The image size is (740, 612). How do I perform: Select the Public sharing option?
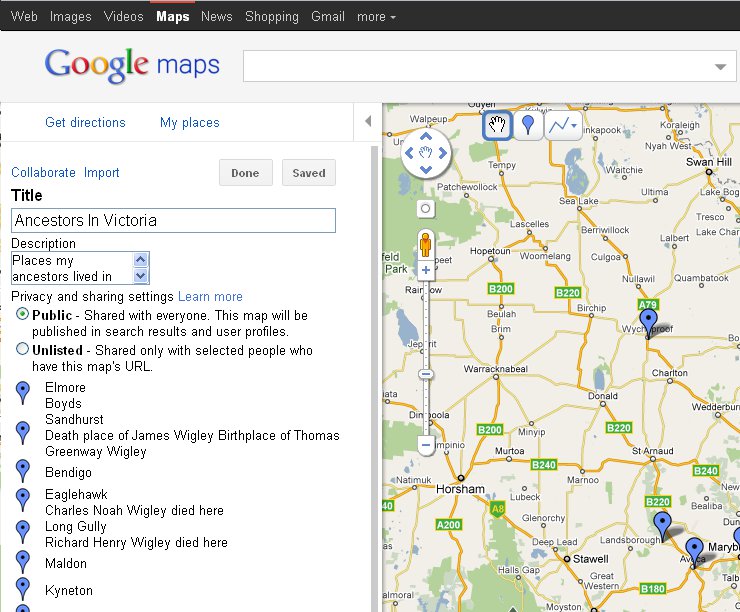click(22, 314)
